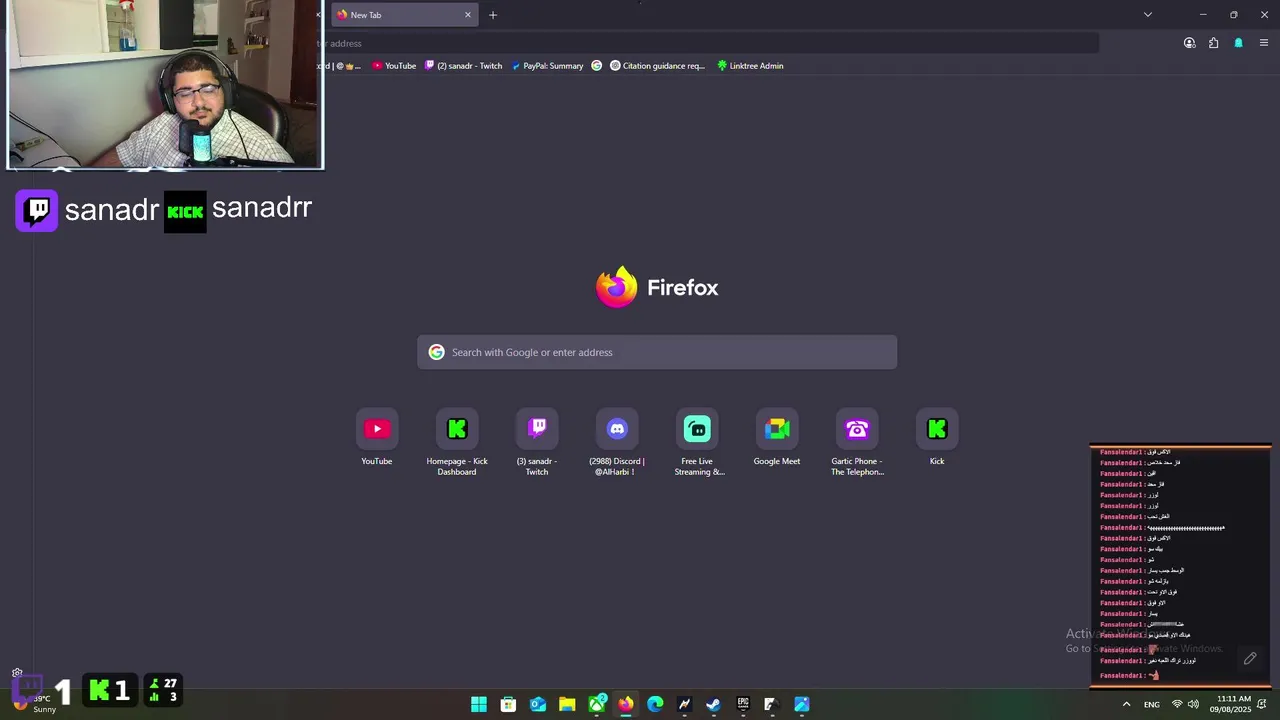
Task: Open Microsoft Store from taskbar
Action: click(x=508, y=704)
